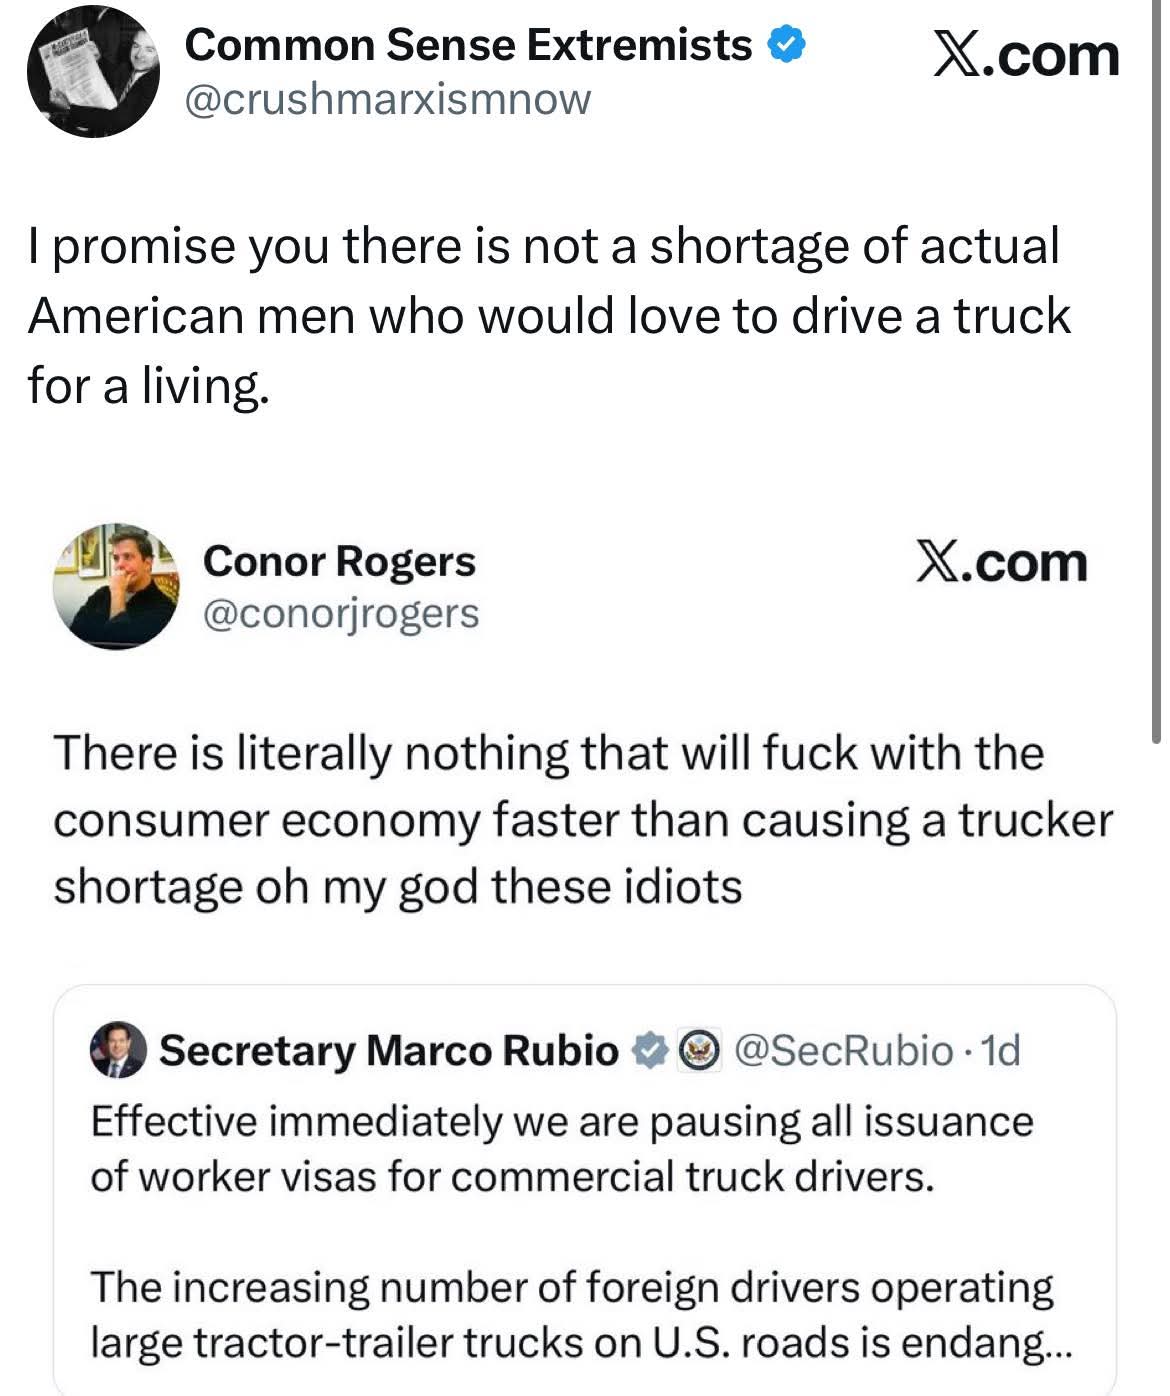Click the top X.com logo
This screenshot has width=1170, height=1396.
(1026, 54)
